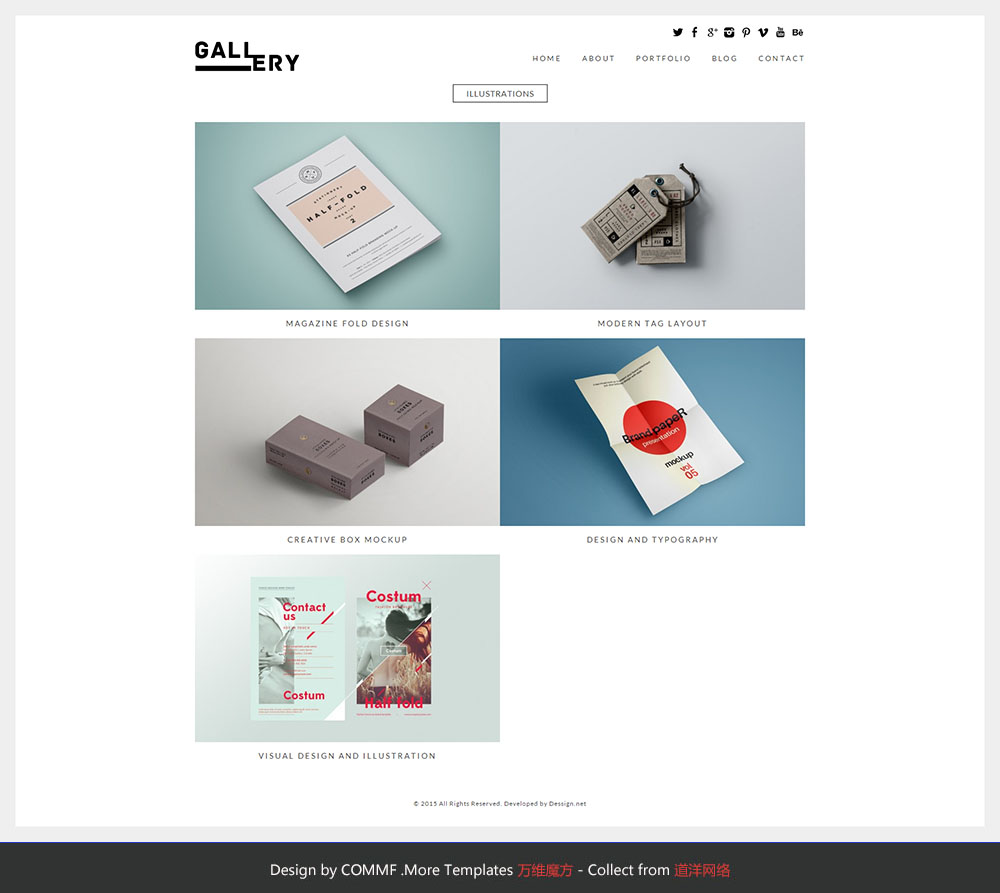Follow the red 万维魔方 footer link
This screenshot has height=893, width=1000.
545,870
